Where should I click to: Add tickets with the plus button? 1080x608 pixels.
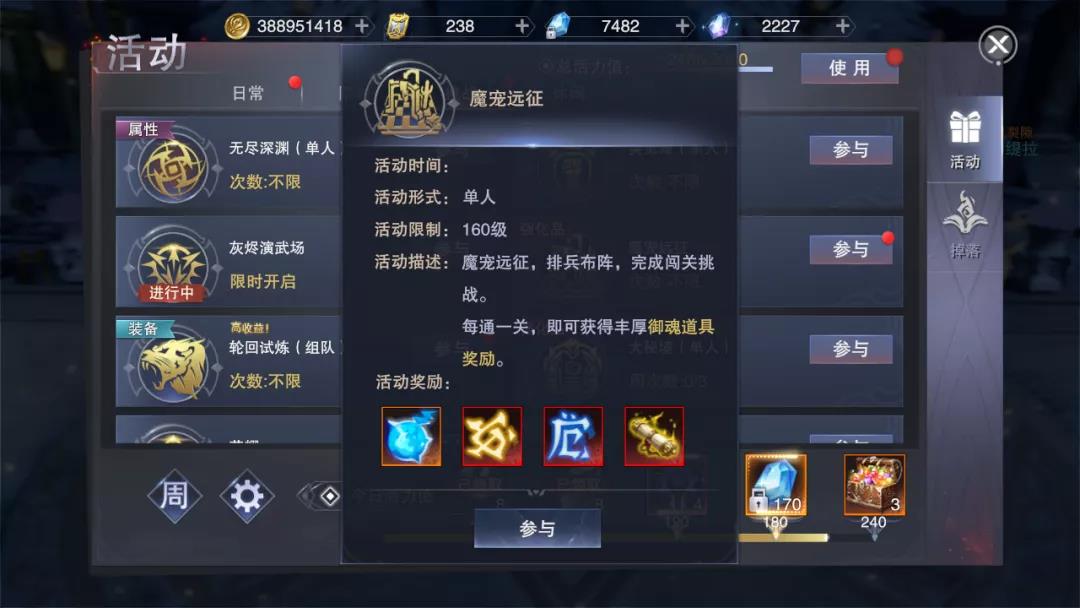tap(522, 26)
